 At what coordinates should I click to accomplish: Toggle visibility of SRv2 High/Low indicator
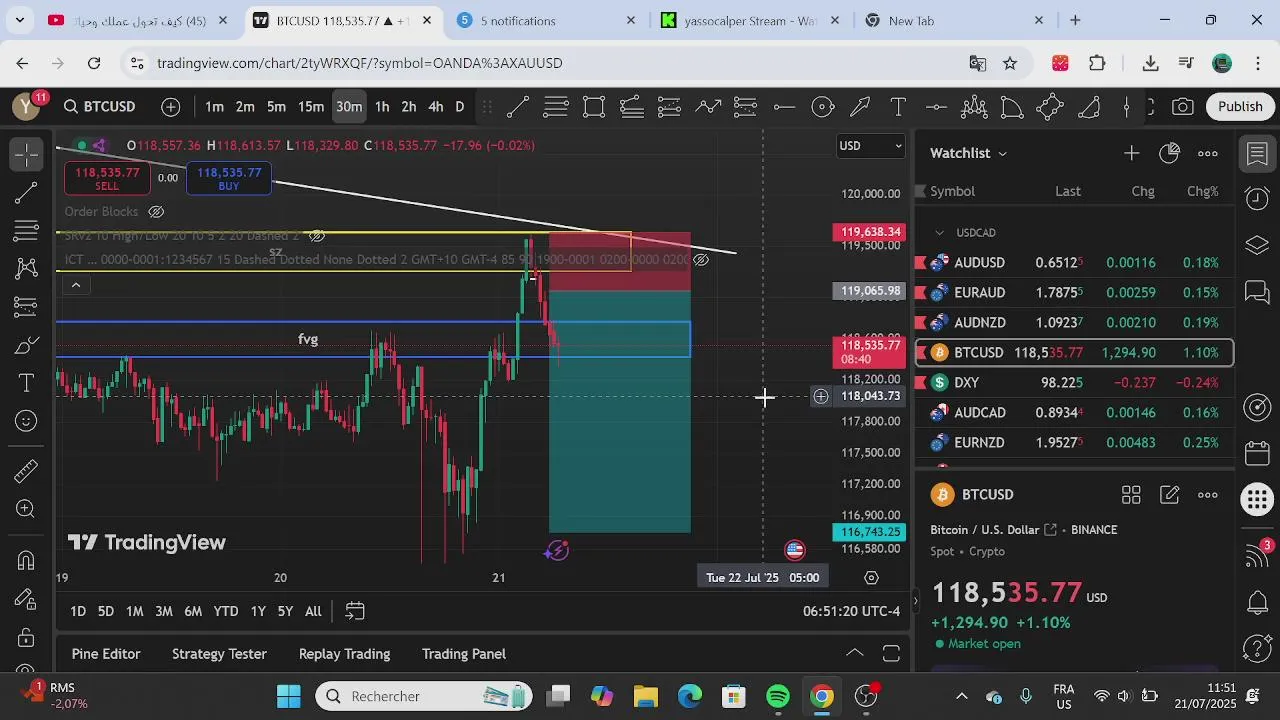[x=317, y=236]
